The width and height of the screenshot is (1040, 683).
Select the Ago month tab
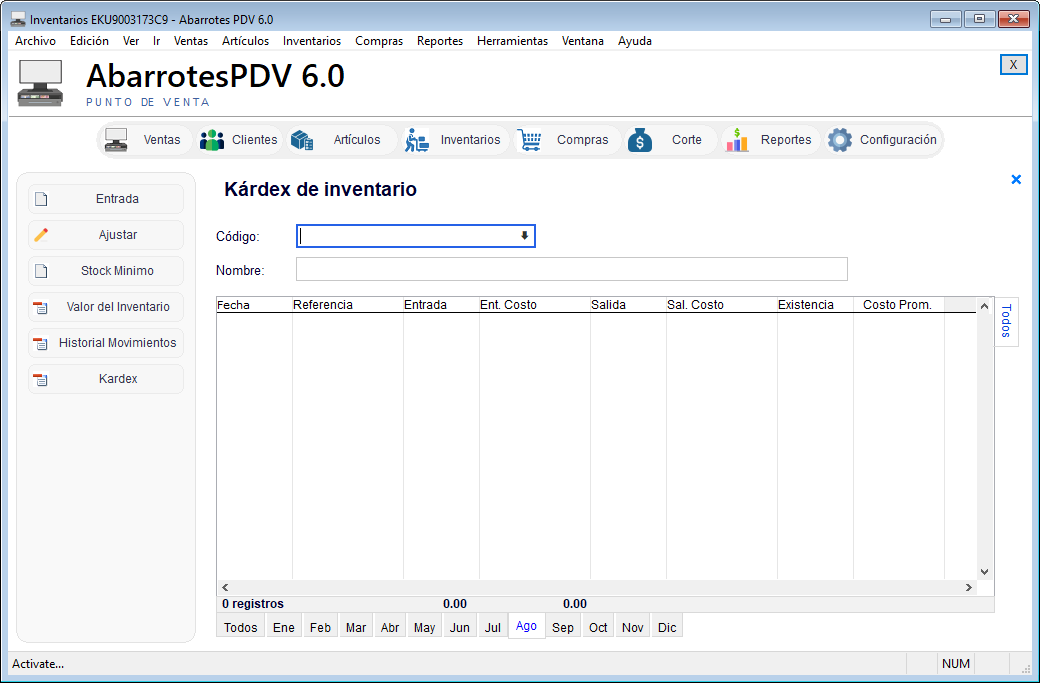pyautogui.click(x=527, y=626)
